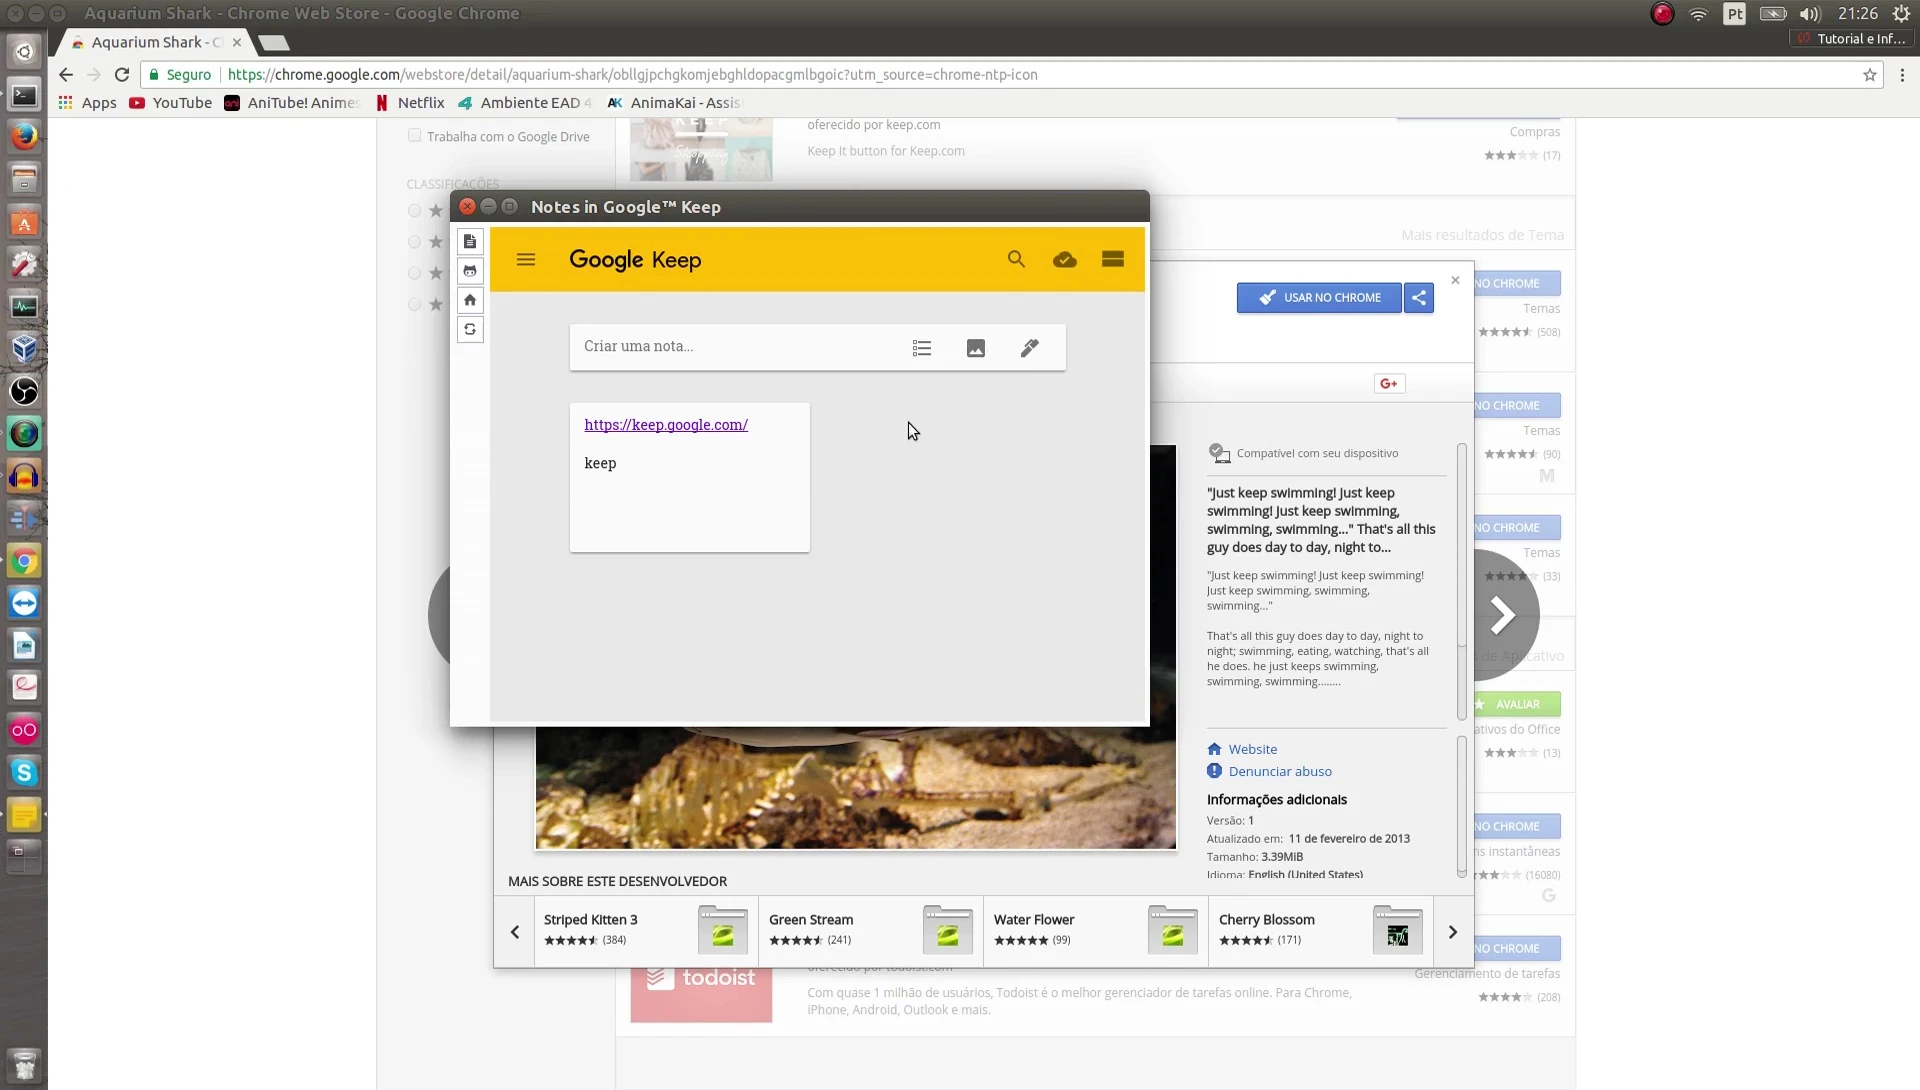Select the third star rating radio button
Screen dimensions: 1920x1090
point(414,273)
